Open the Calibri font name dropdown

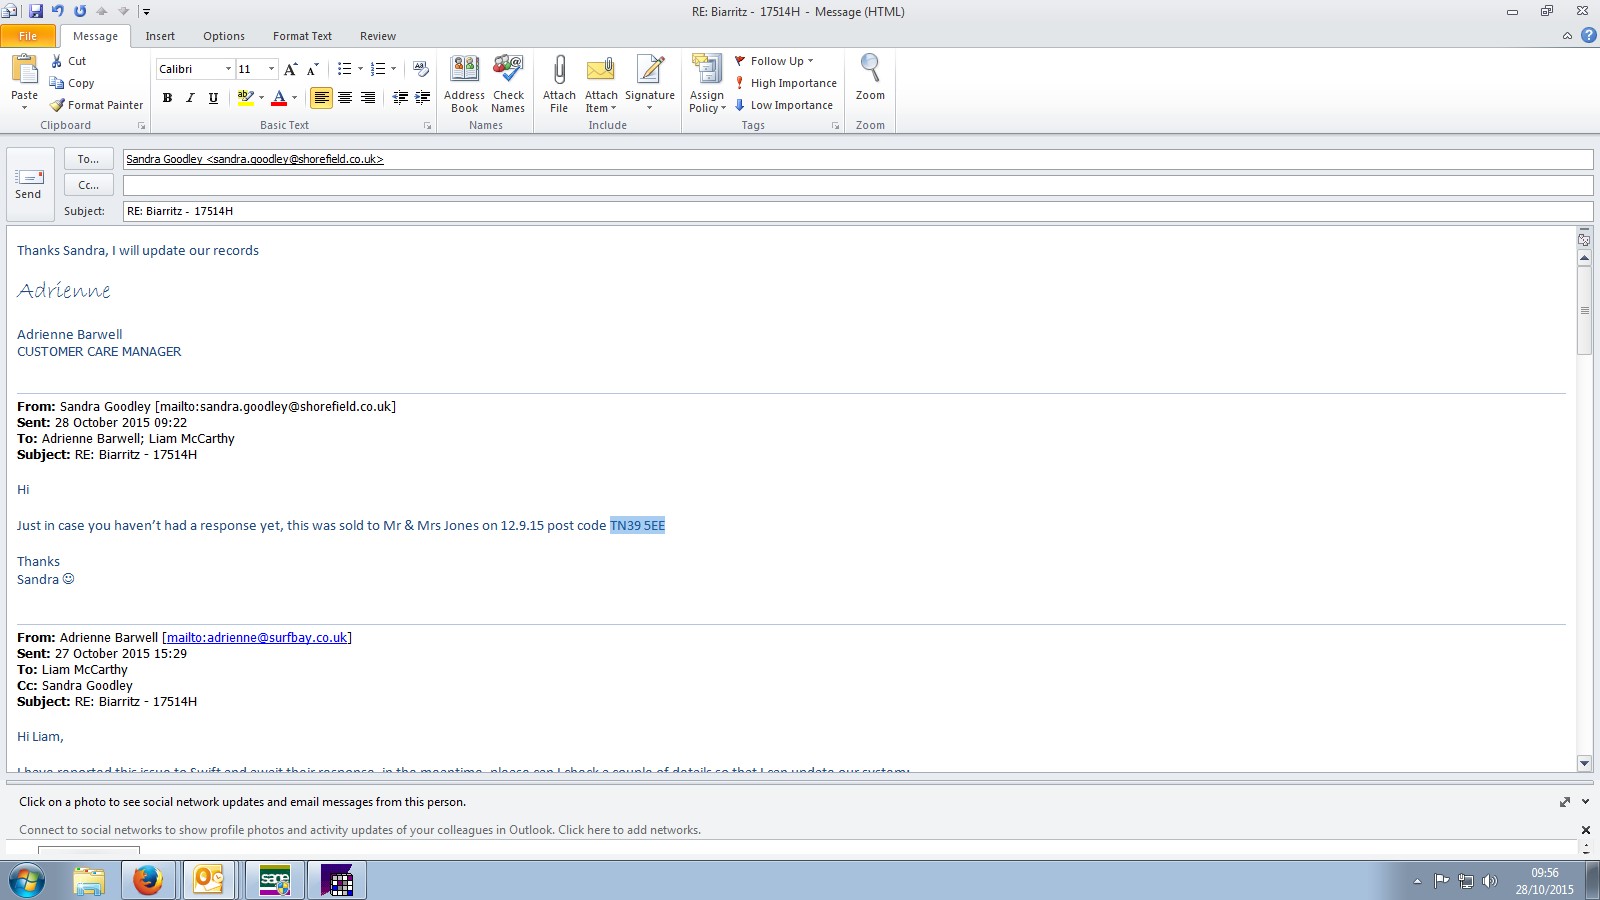click(228, 69)
